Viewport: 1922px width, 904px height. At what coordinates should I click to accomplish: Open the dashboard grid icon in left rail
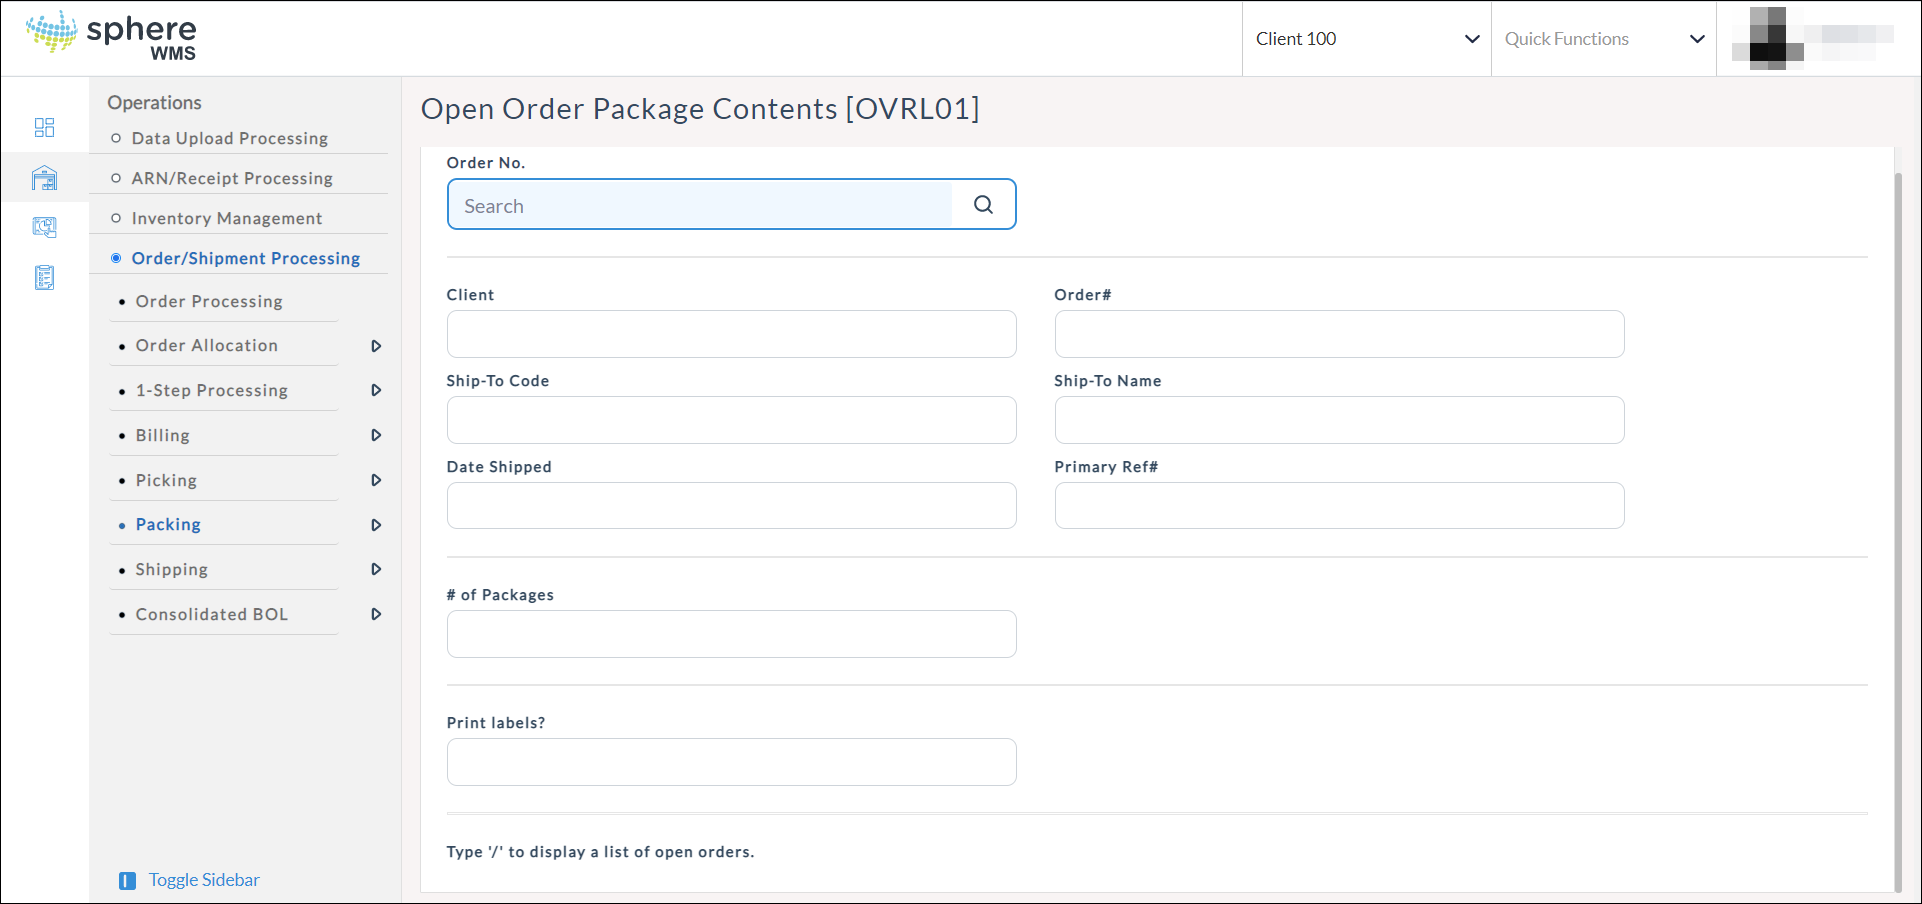(44, 127)
